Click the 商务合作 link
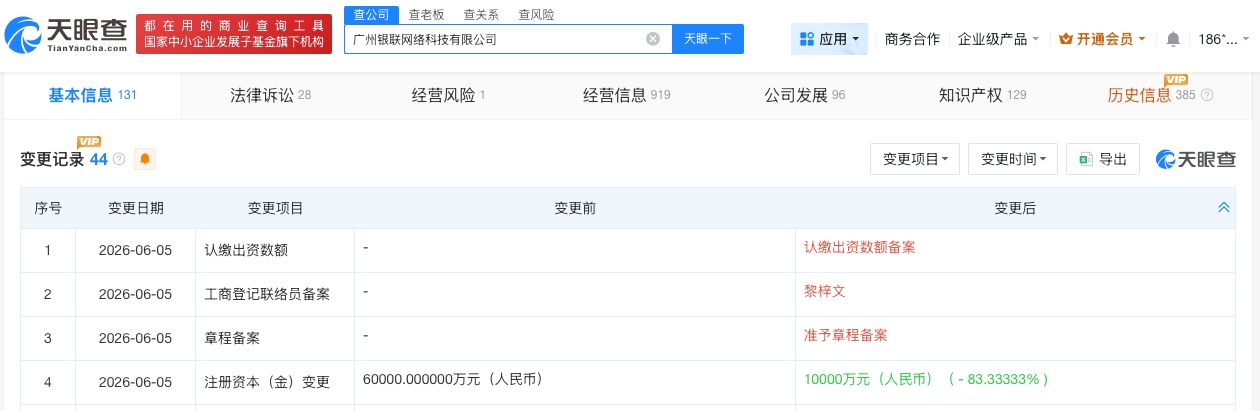Screen dimensions: 1260x411 click(x=912, y=39)
